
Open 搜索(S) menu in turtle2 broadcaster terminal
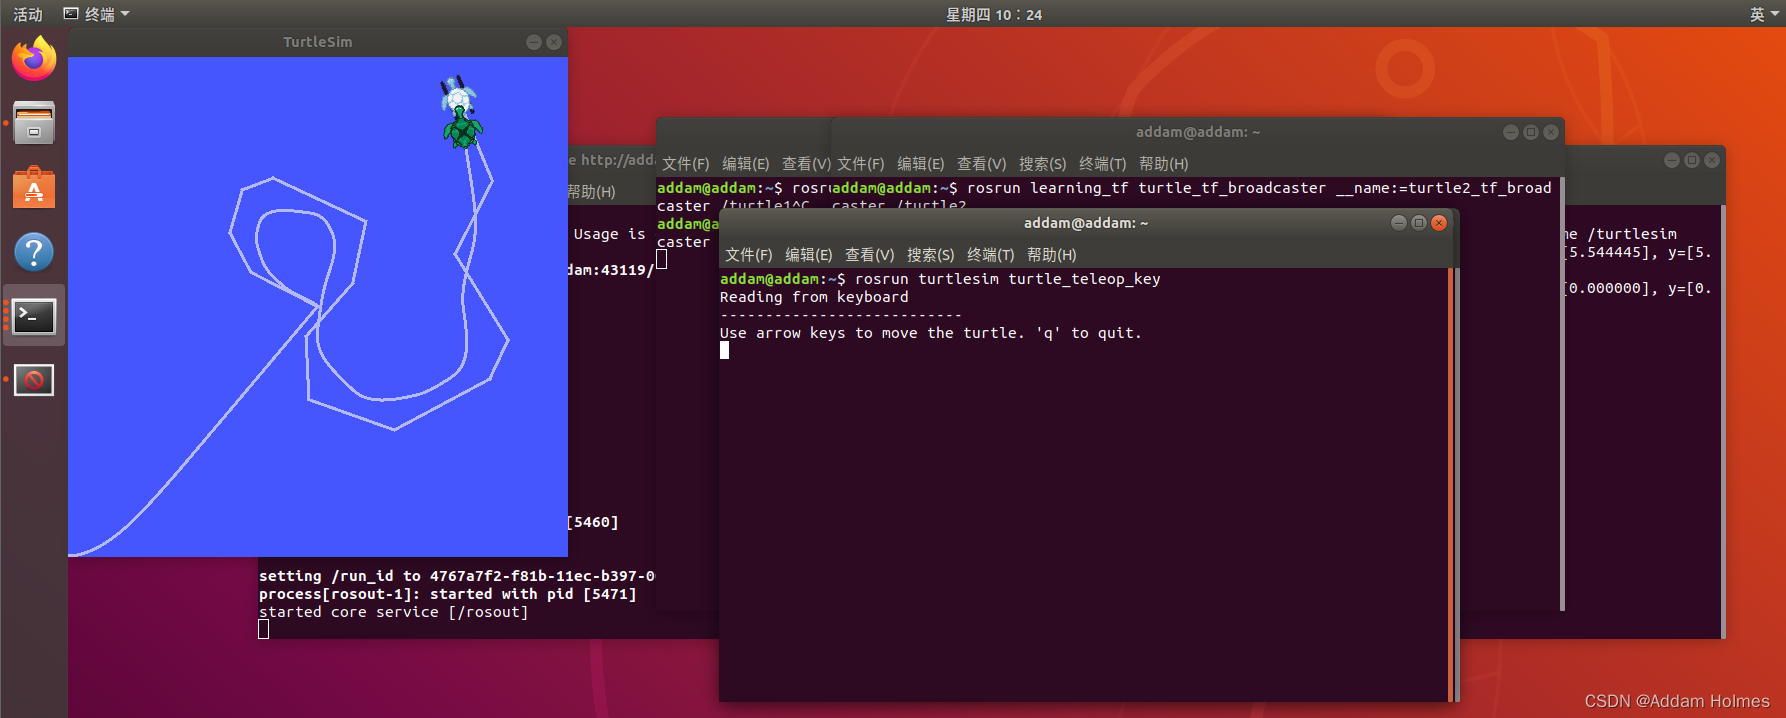click(x=1043, y=164)
